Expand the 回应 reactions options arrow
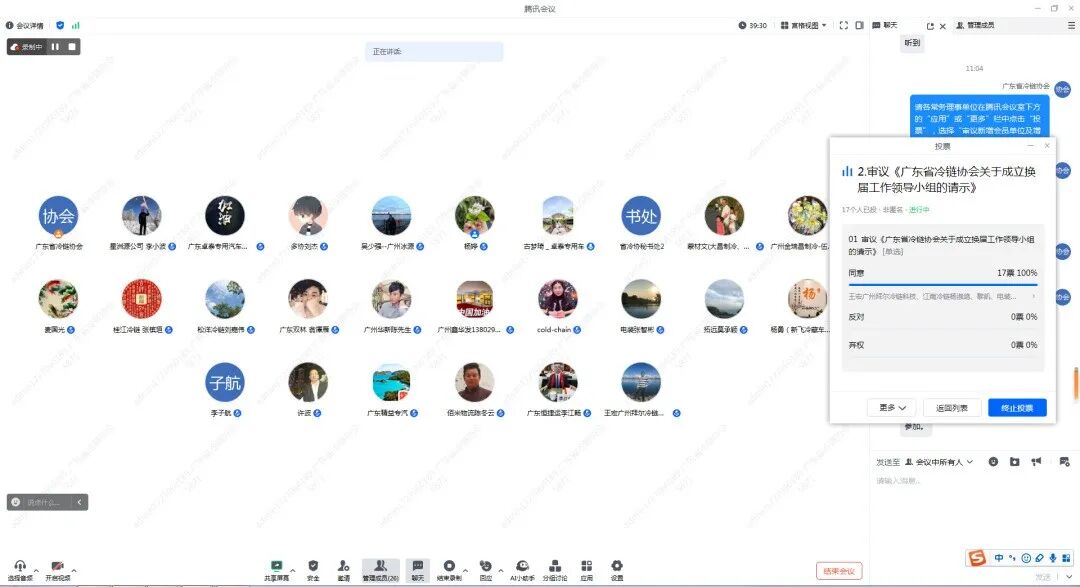1080x587 pixels. pos(500,570)
